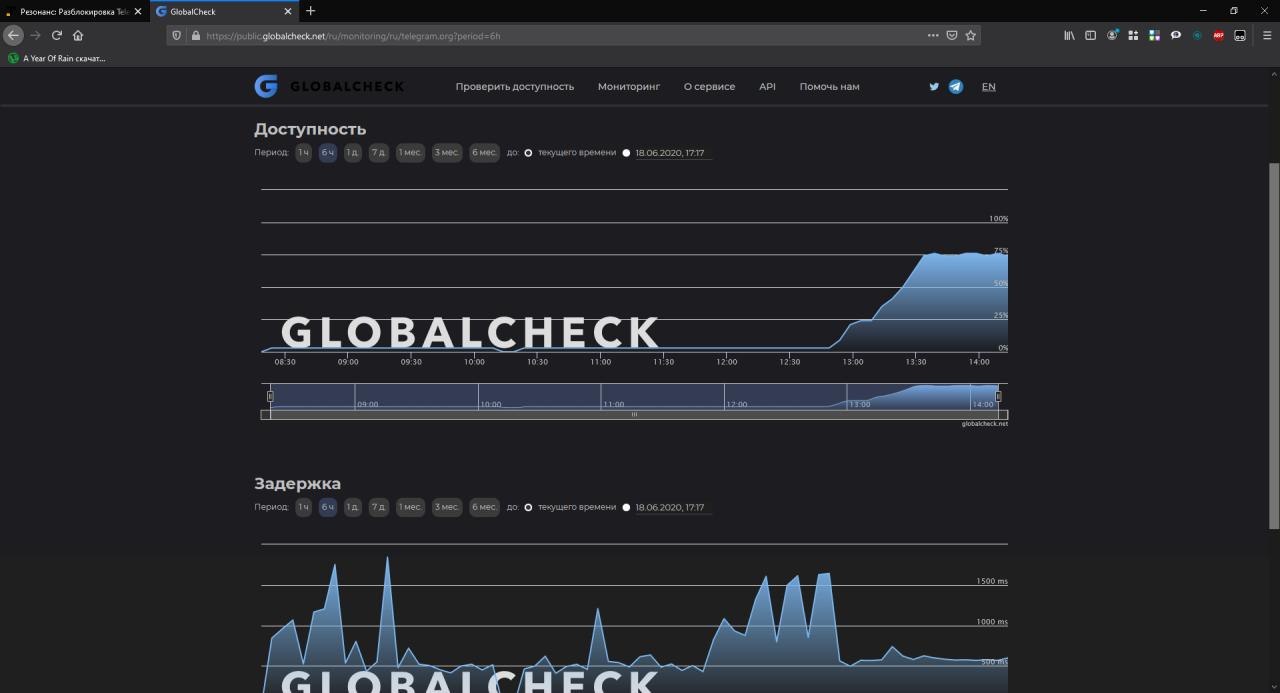Set Доступность period to 6 ч
Image resolution: width=1280 pixels, height=693 pixels.
click(x=328, y=153)
